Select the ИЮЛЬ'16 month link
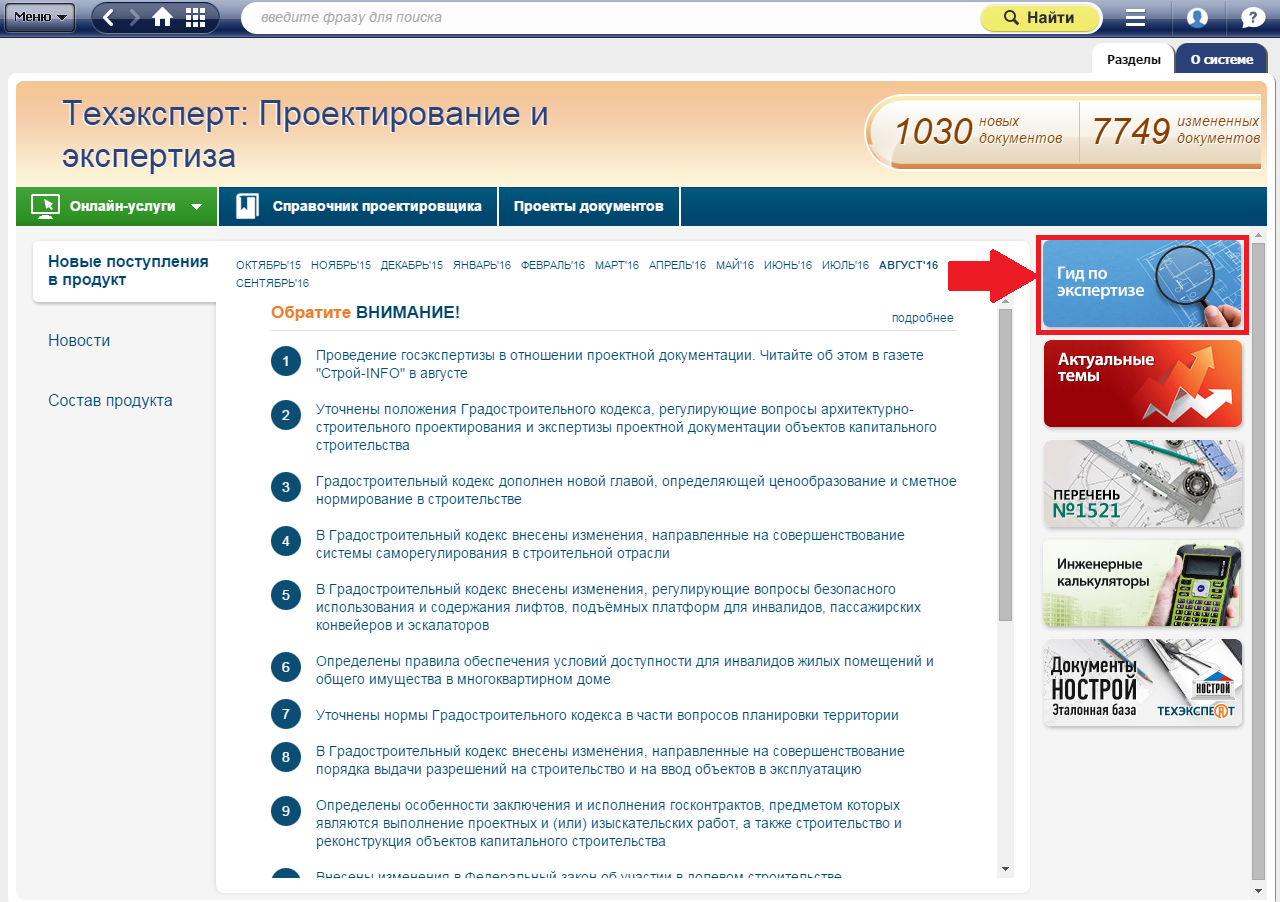This screenshot has height=902, width=1280. coord(845,265)
